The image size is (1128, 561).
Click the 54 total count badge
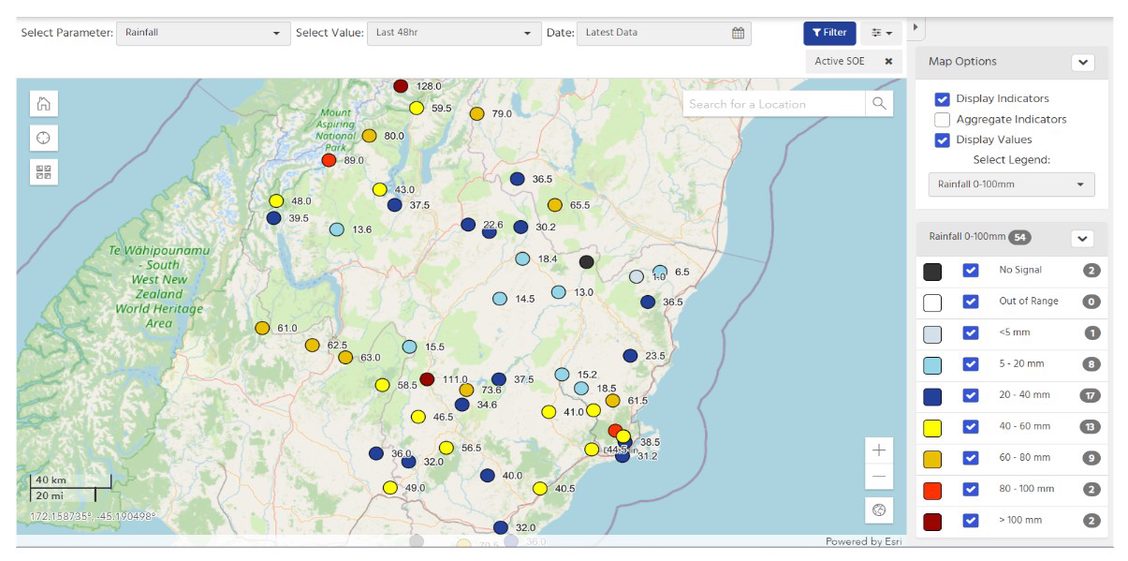[x=1019, y=237]
